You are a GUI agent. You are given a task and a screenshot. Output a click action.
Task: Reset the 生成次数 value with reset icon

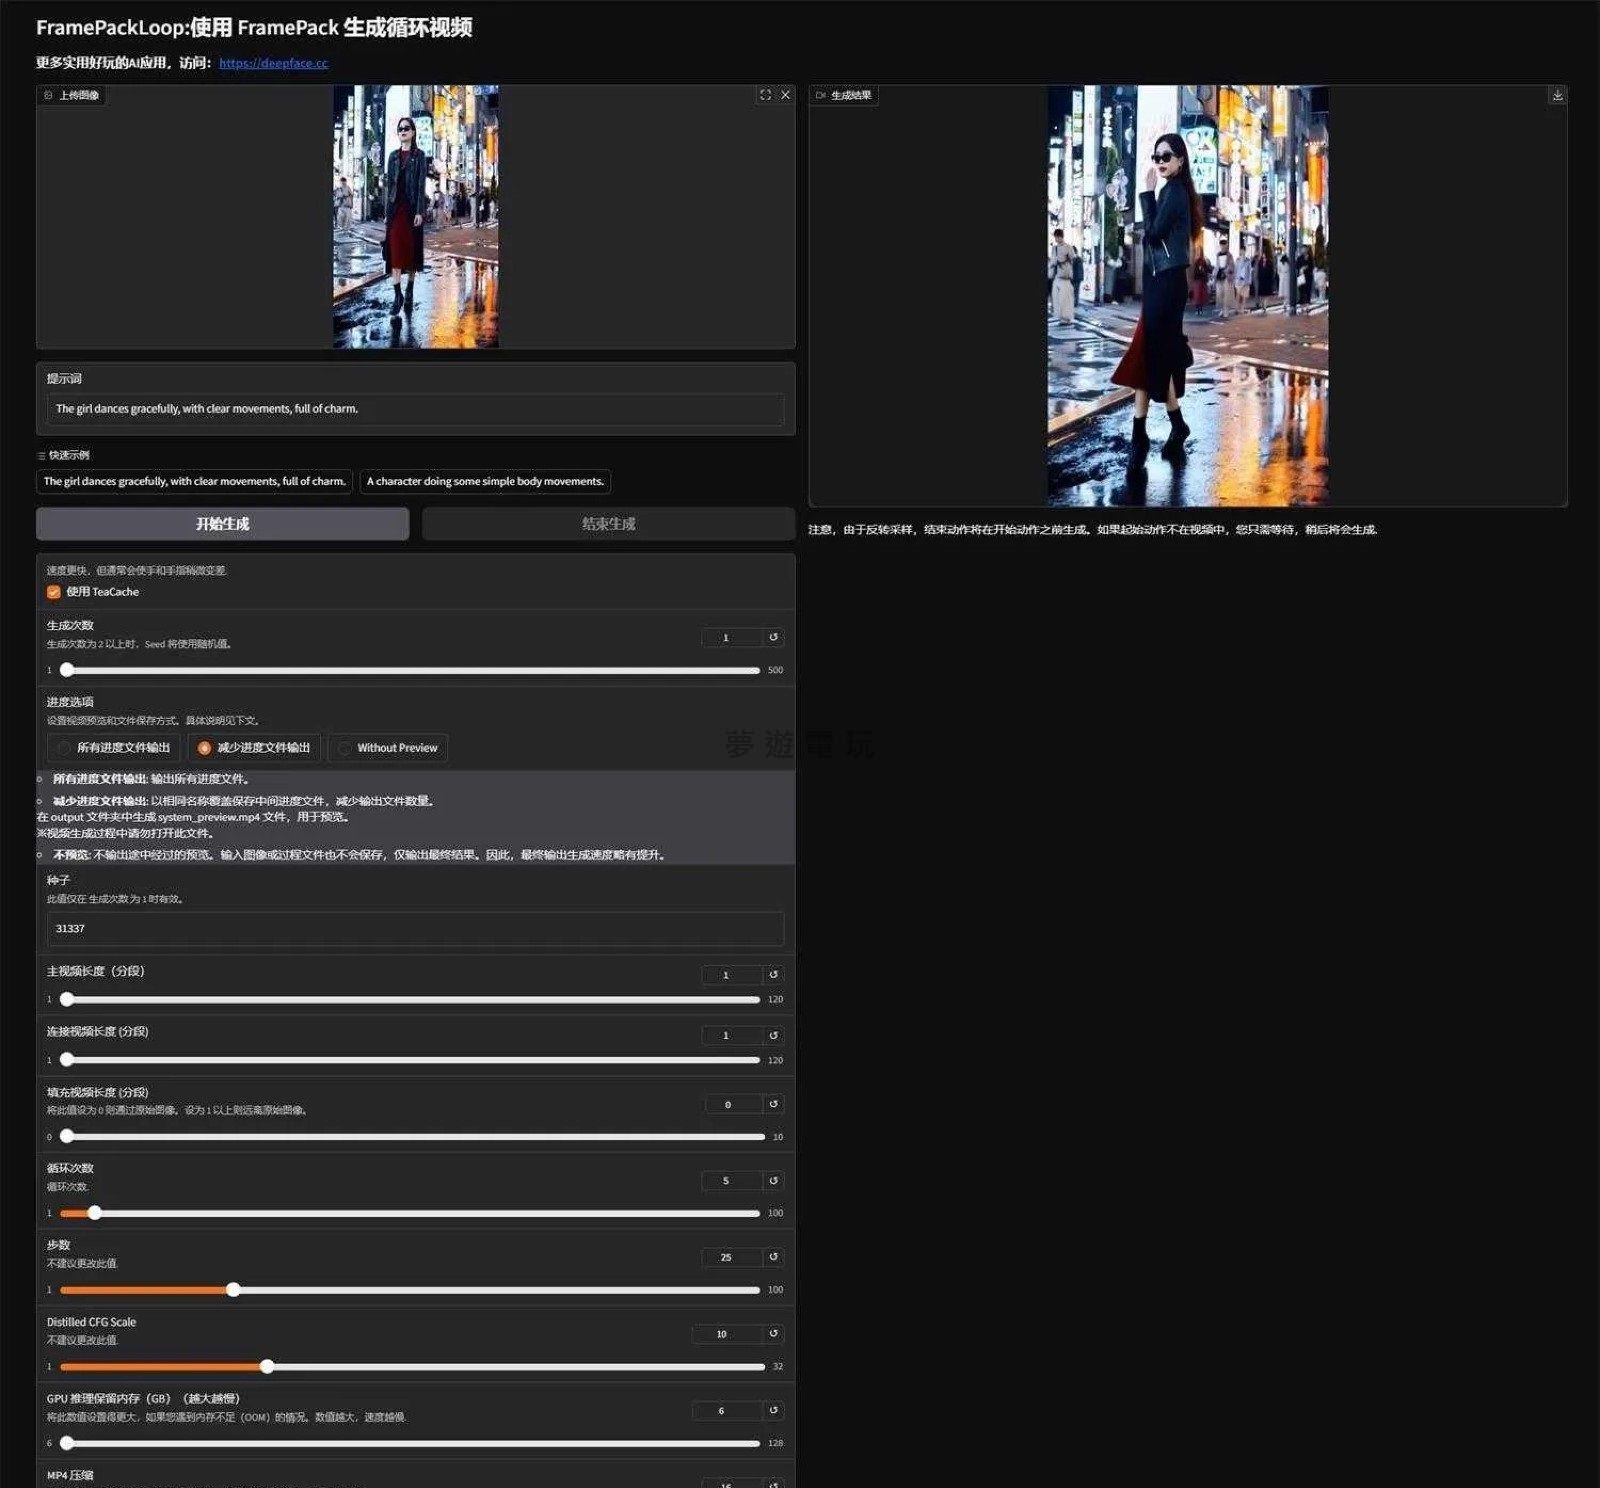tap(773, 637)
